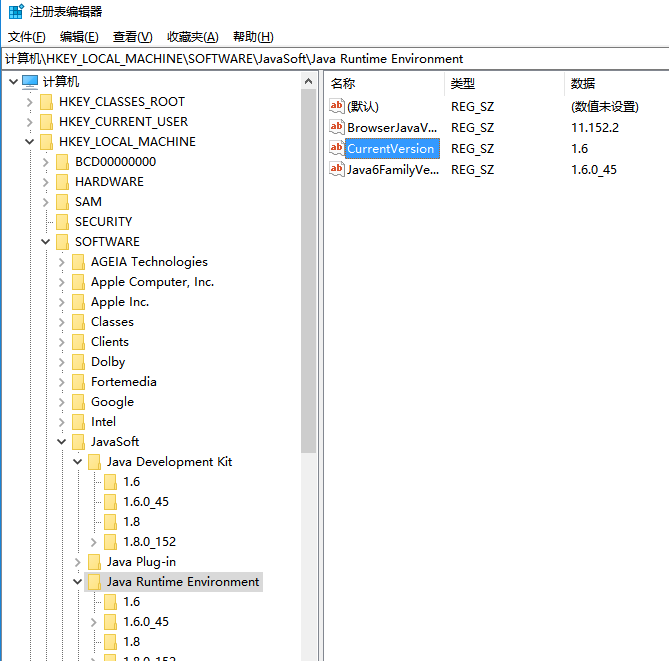Select the Clients key
This screenshot has width=669, height=661.
pos(110,342)
